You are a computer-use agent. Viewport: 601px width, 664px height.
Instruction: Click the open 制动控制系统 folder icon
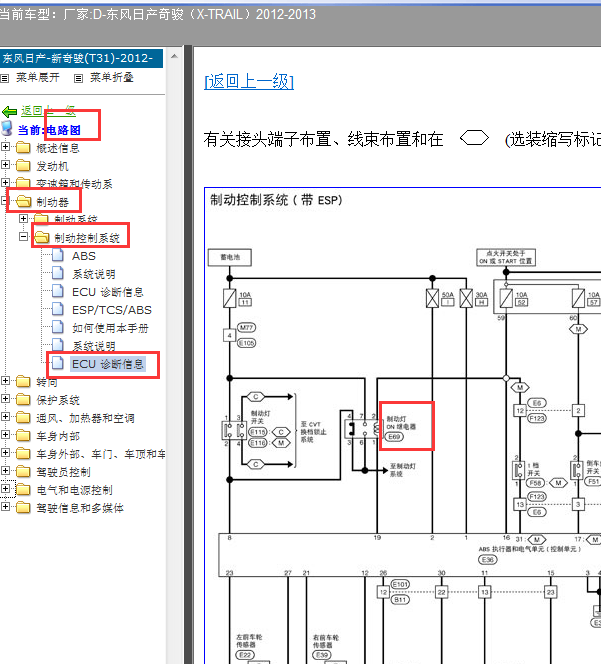click(x=42, y=238)
